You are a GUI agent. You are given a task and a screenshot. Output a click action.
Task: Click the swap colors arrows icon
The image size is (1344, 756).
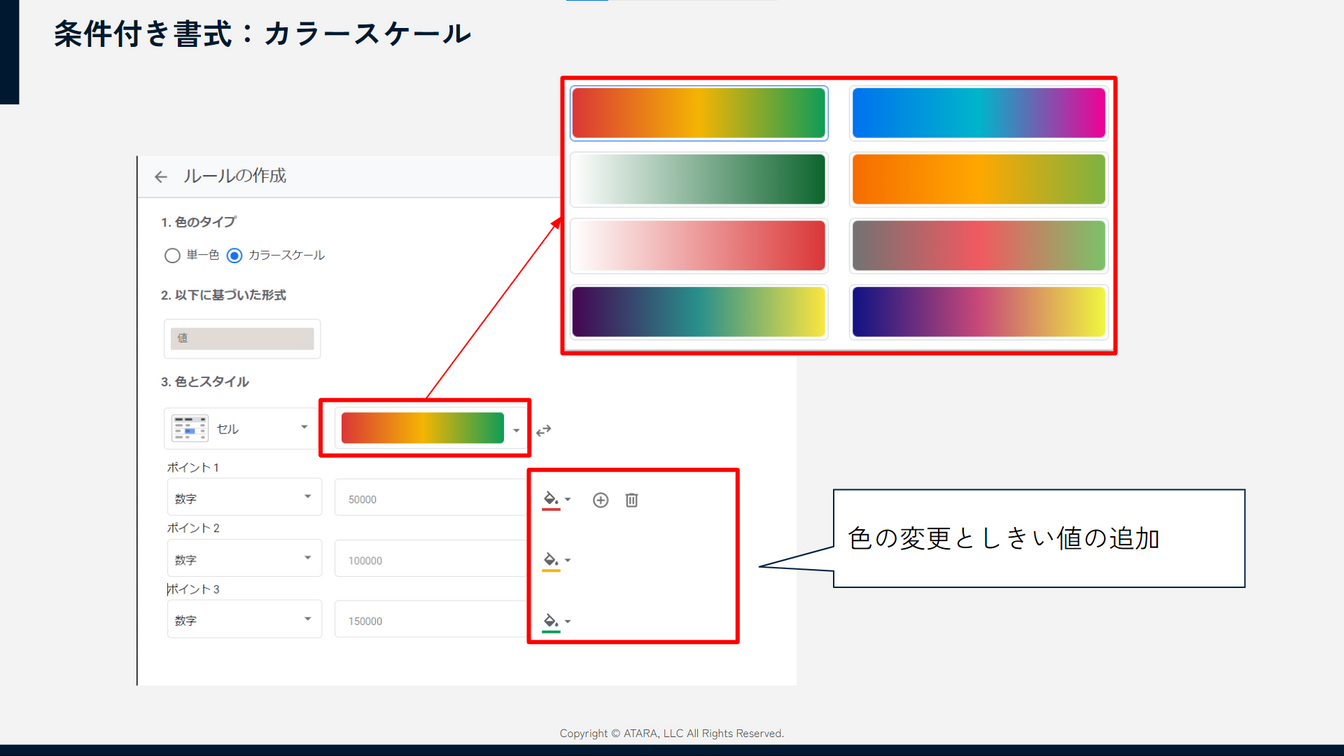[543, 431]
